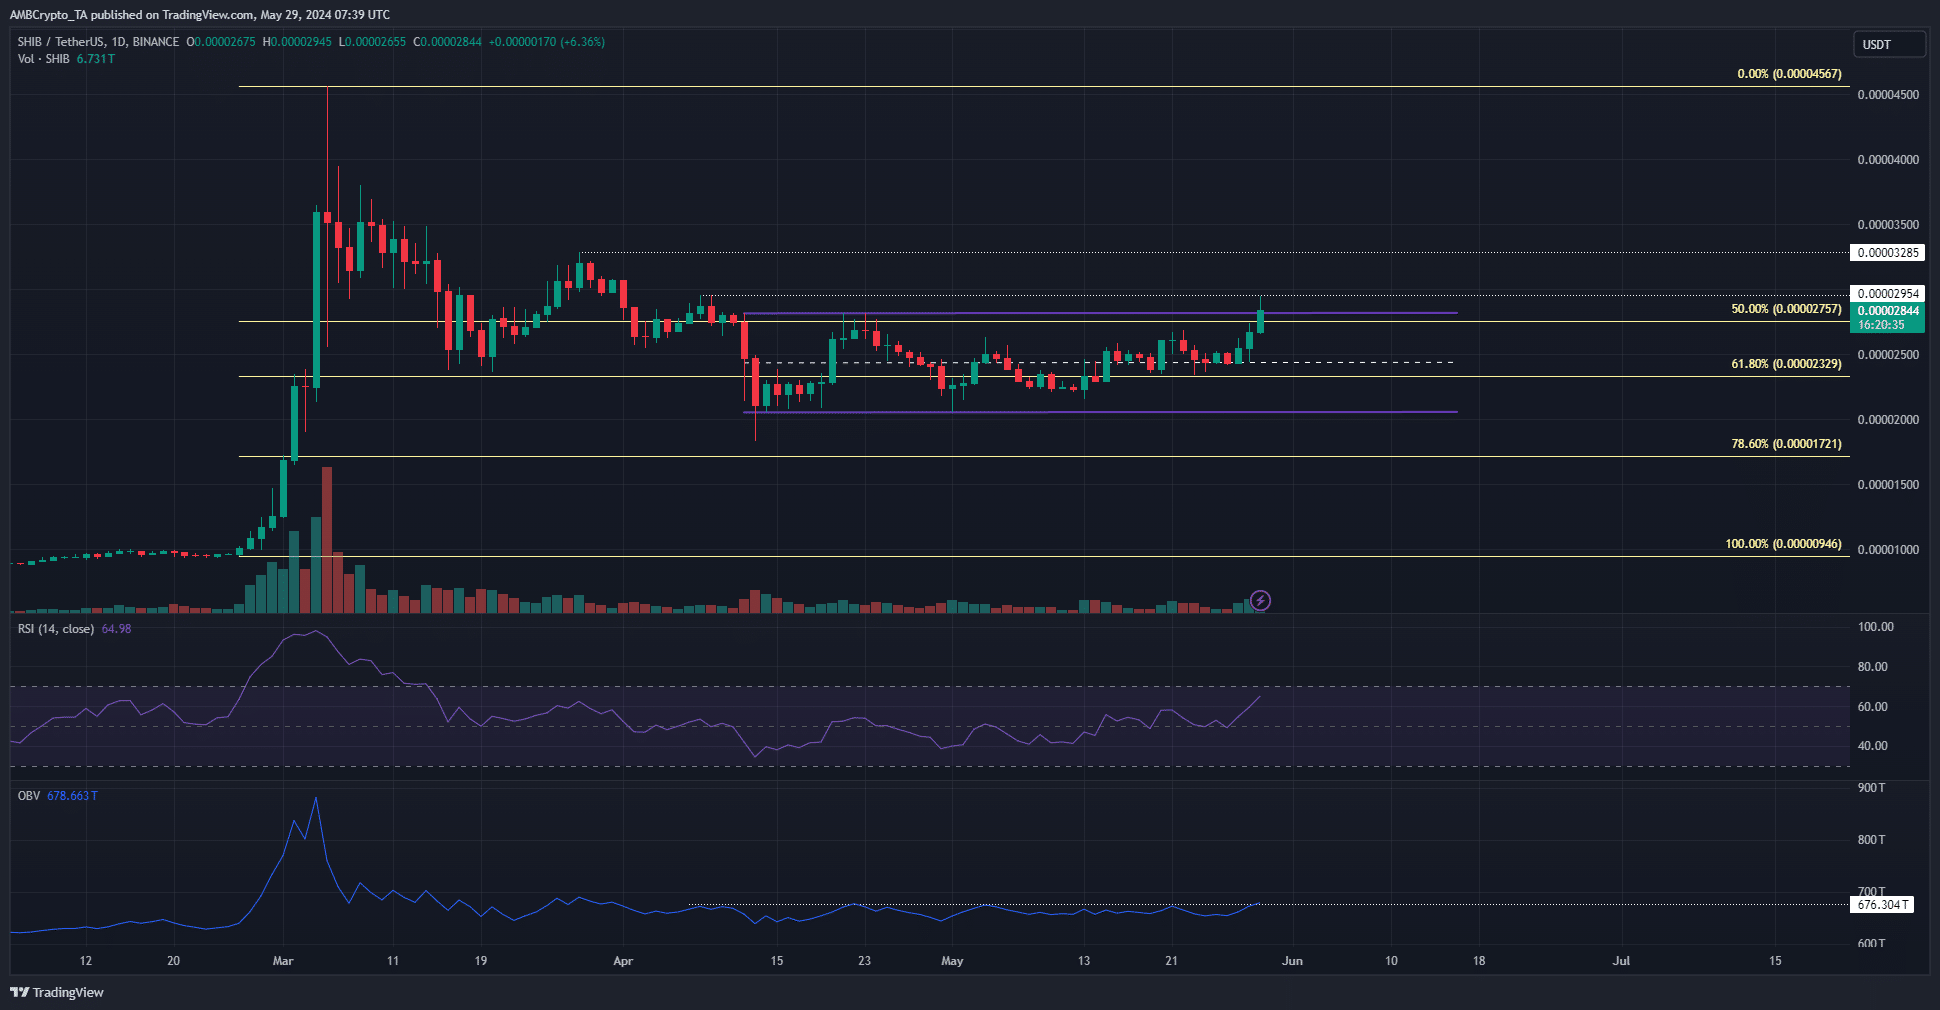This screenshot has width=1940, height=1010.
Task: Click the 0.00004500 price axis label
Action: click(x=1888, y=95)
